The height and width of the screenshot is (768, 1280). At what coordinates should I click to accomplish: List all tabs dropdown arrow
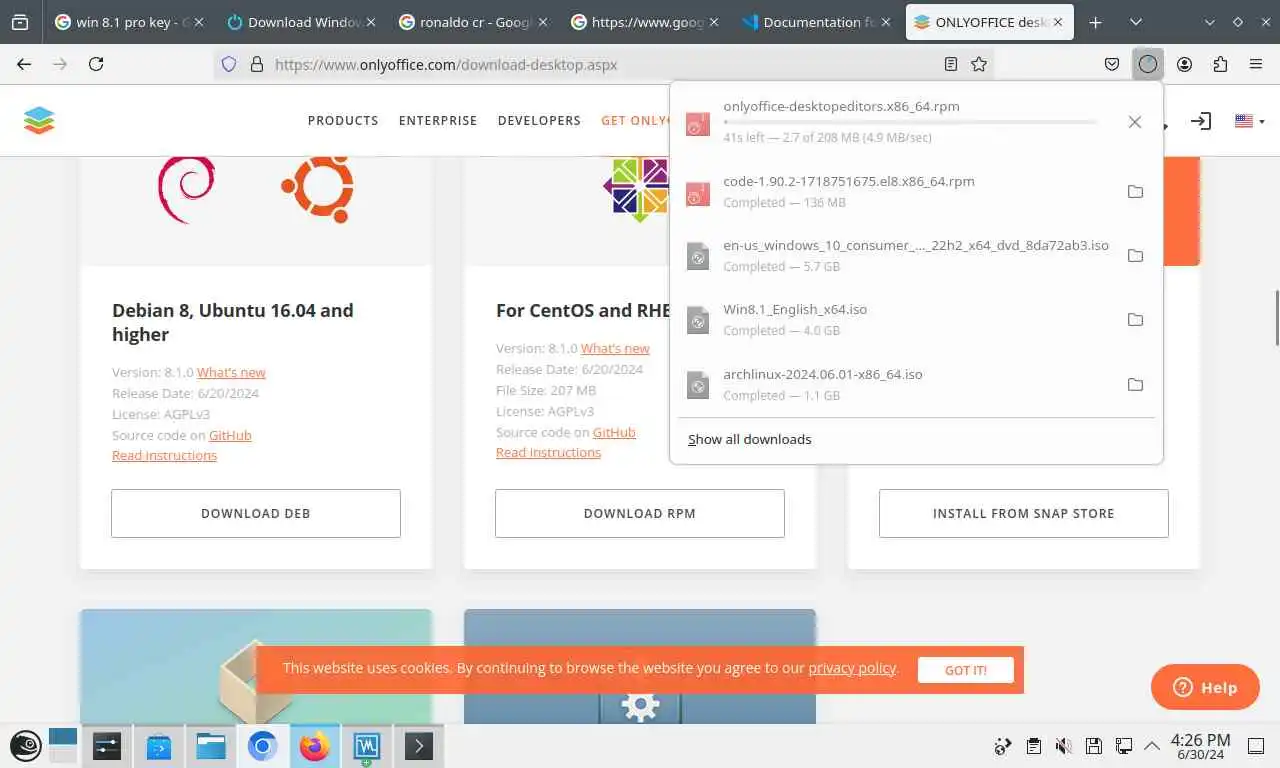[x=1136, y=22]
